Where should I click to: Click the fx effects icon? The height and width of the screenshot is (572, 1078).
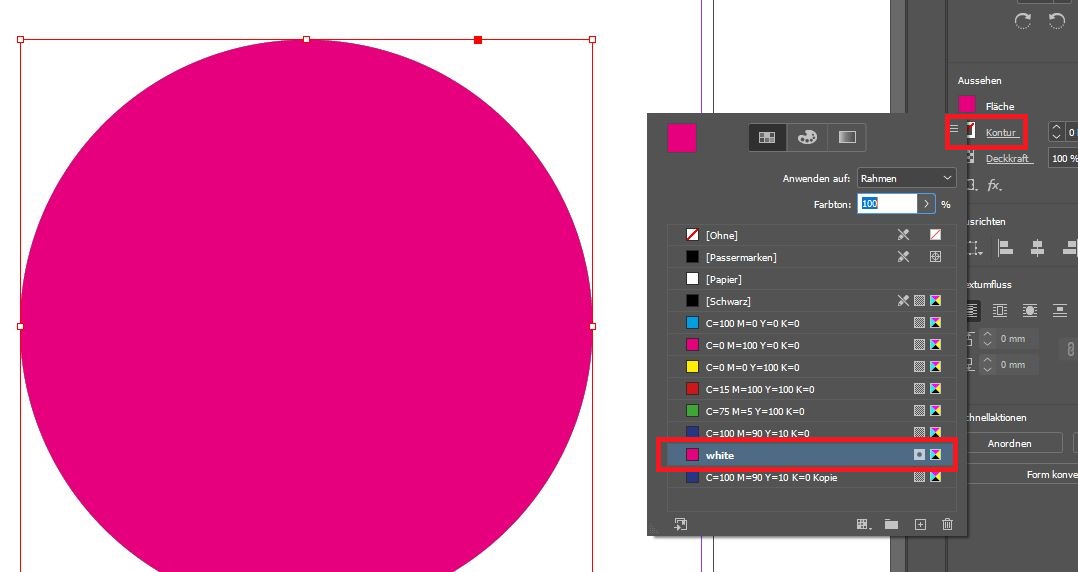pos(994,185)
